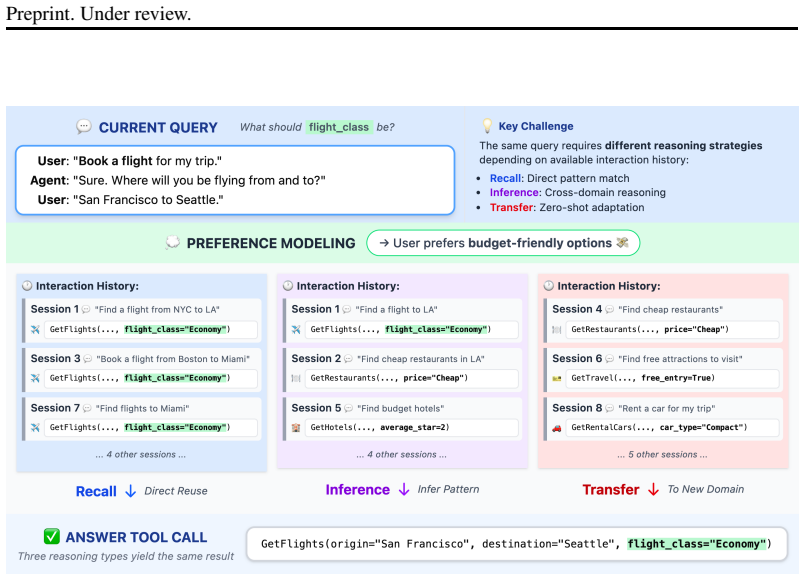Click the red Transfer link in Key Challenge list
Screen dimensions: 805x580
512,207
